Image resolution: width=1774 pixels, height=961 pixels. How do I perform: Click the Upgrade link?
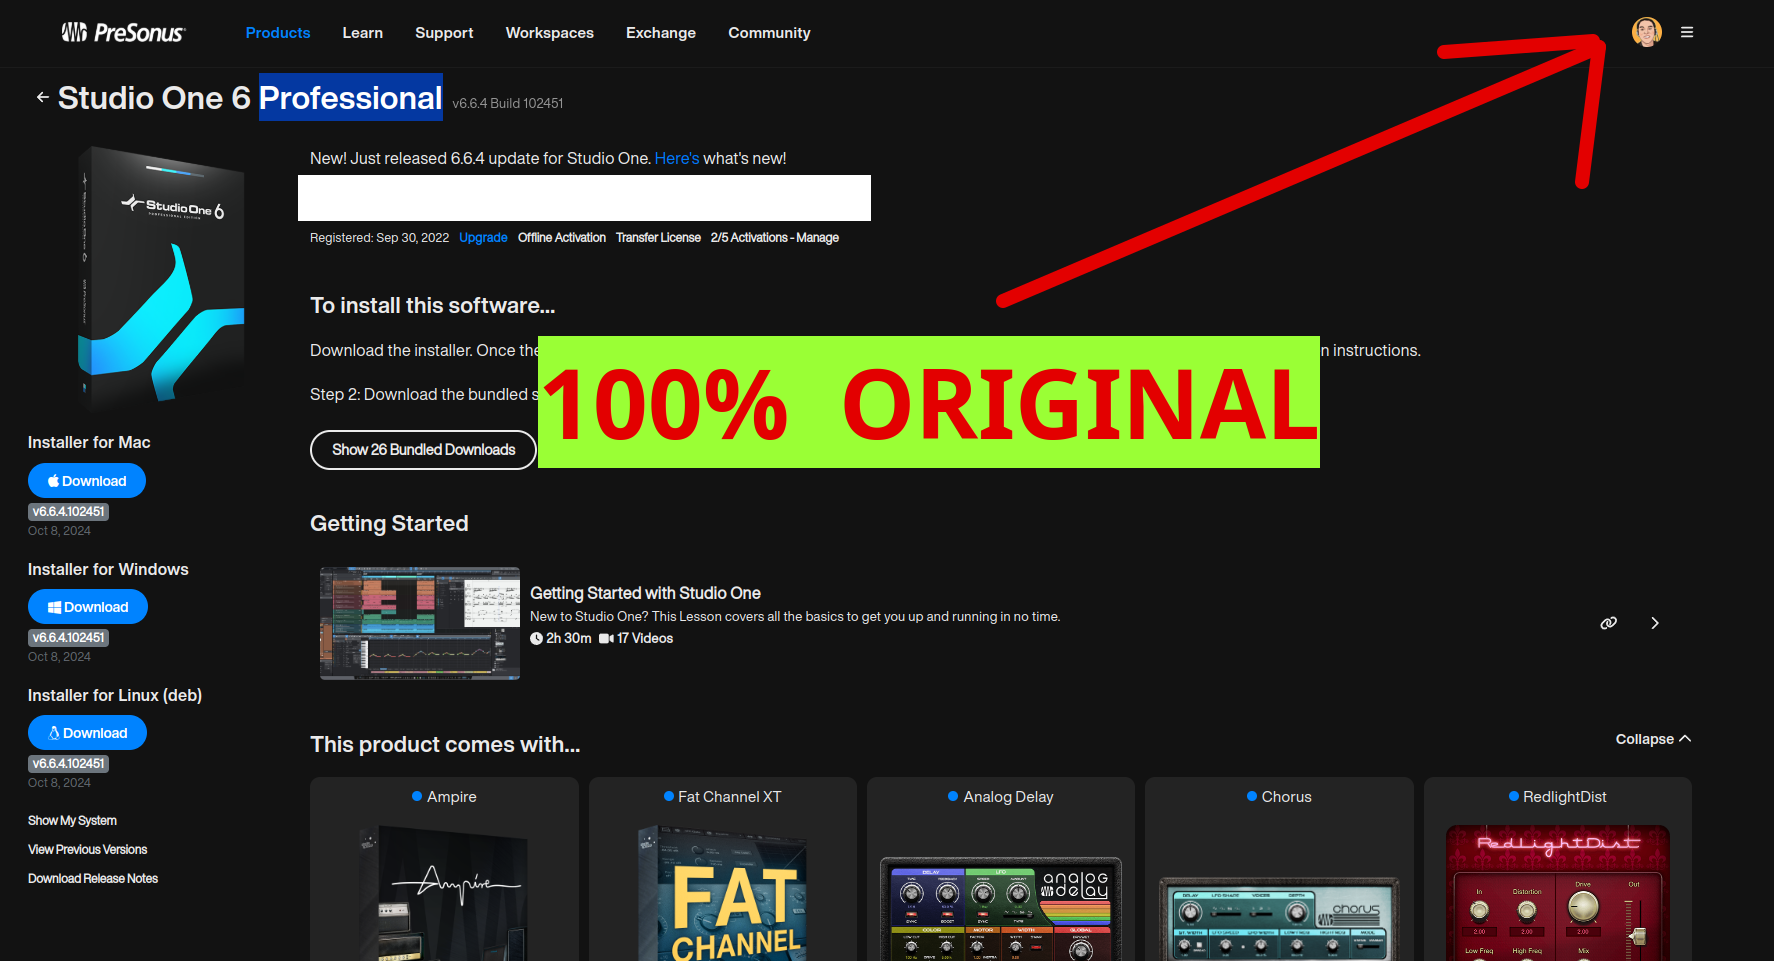483,238
